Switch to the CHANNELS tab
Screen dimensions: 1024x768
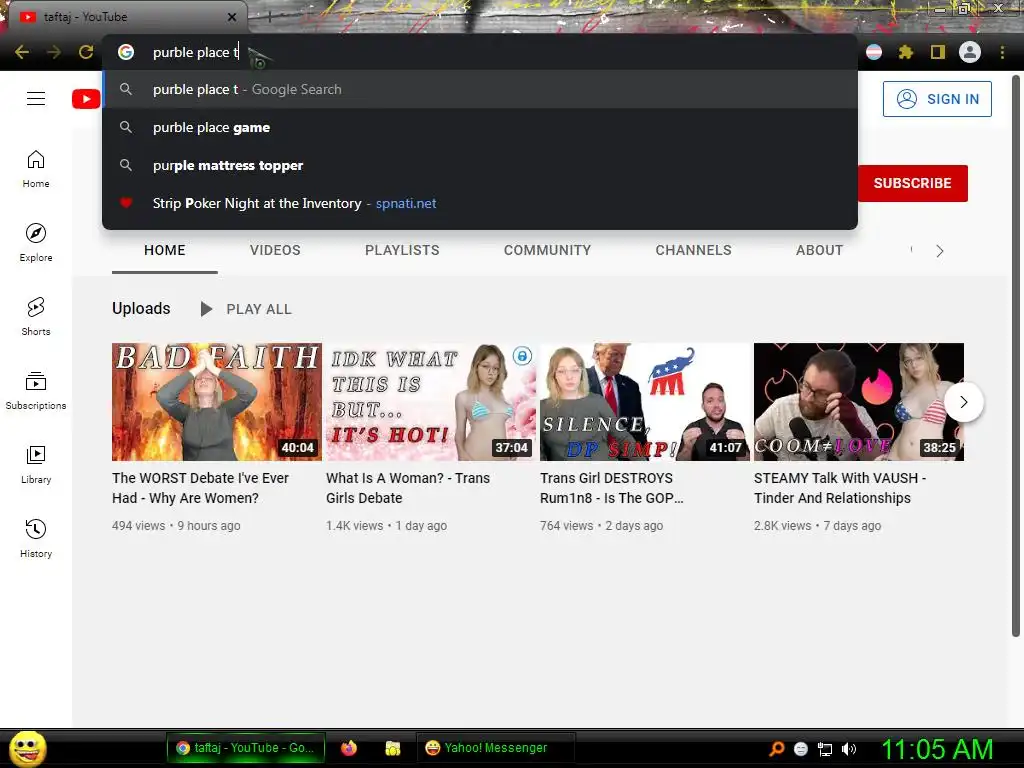[x=694, y=250]
